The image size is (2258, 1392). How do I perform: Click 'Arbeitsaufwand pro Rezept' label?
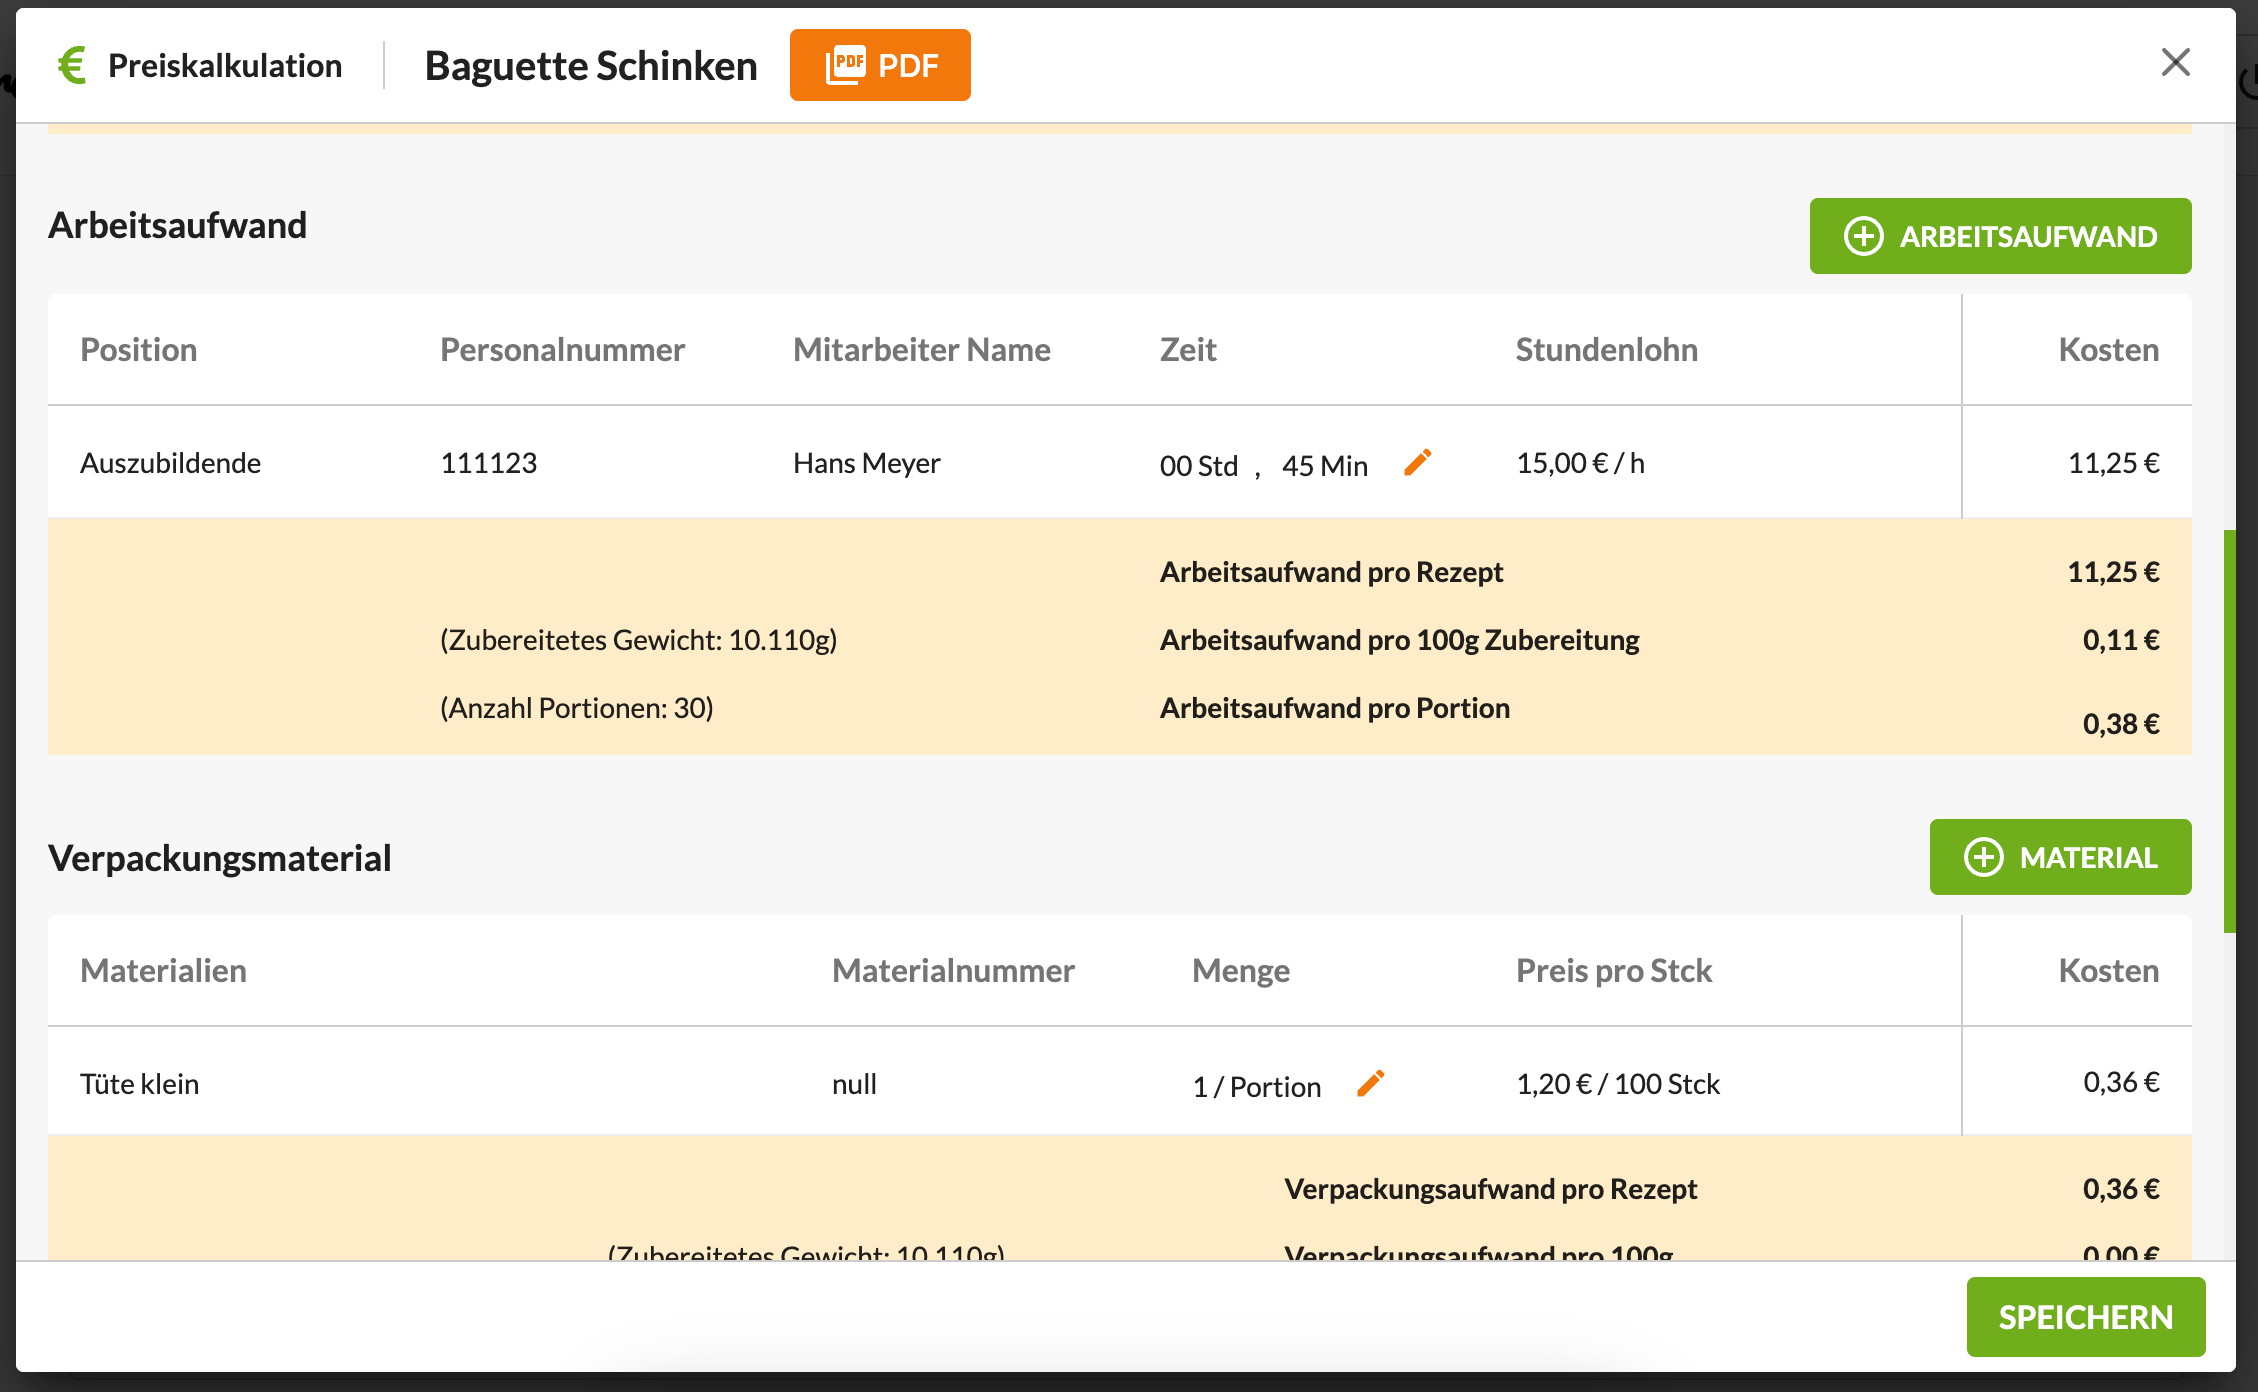click(x=1331, y=572)
